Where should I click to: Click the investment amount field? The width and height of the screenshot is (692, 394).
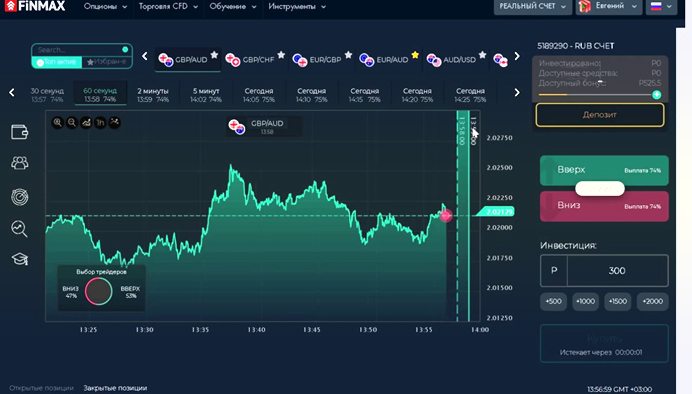pos(617,270)
